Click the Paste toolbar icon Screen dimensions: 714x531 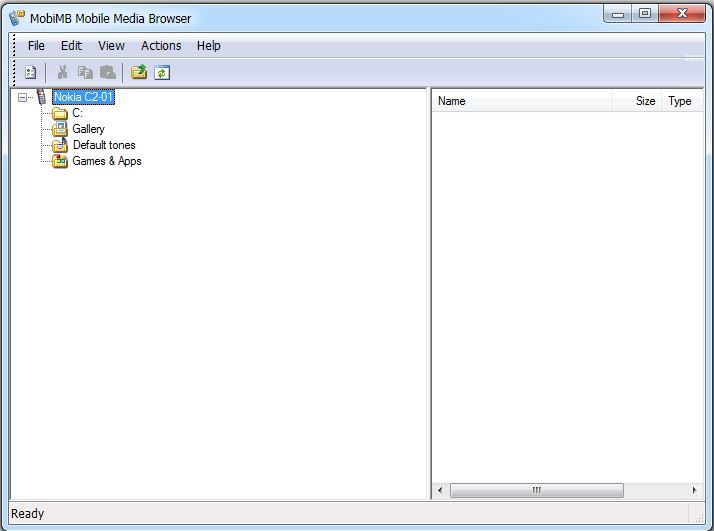pos(108,72)
